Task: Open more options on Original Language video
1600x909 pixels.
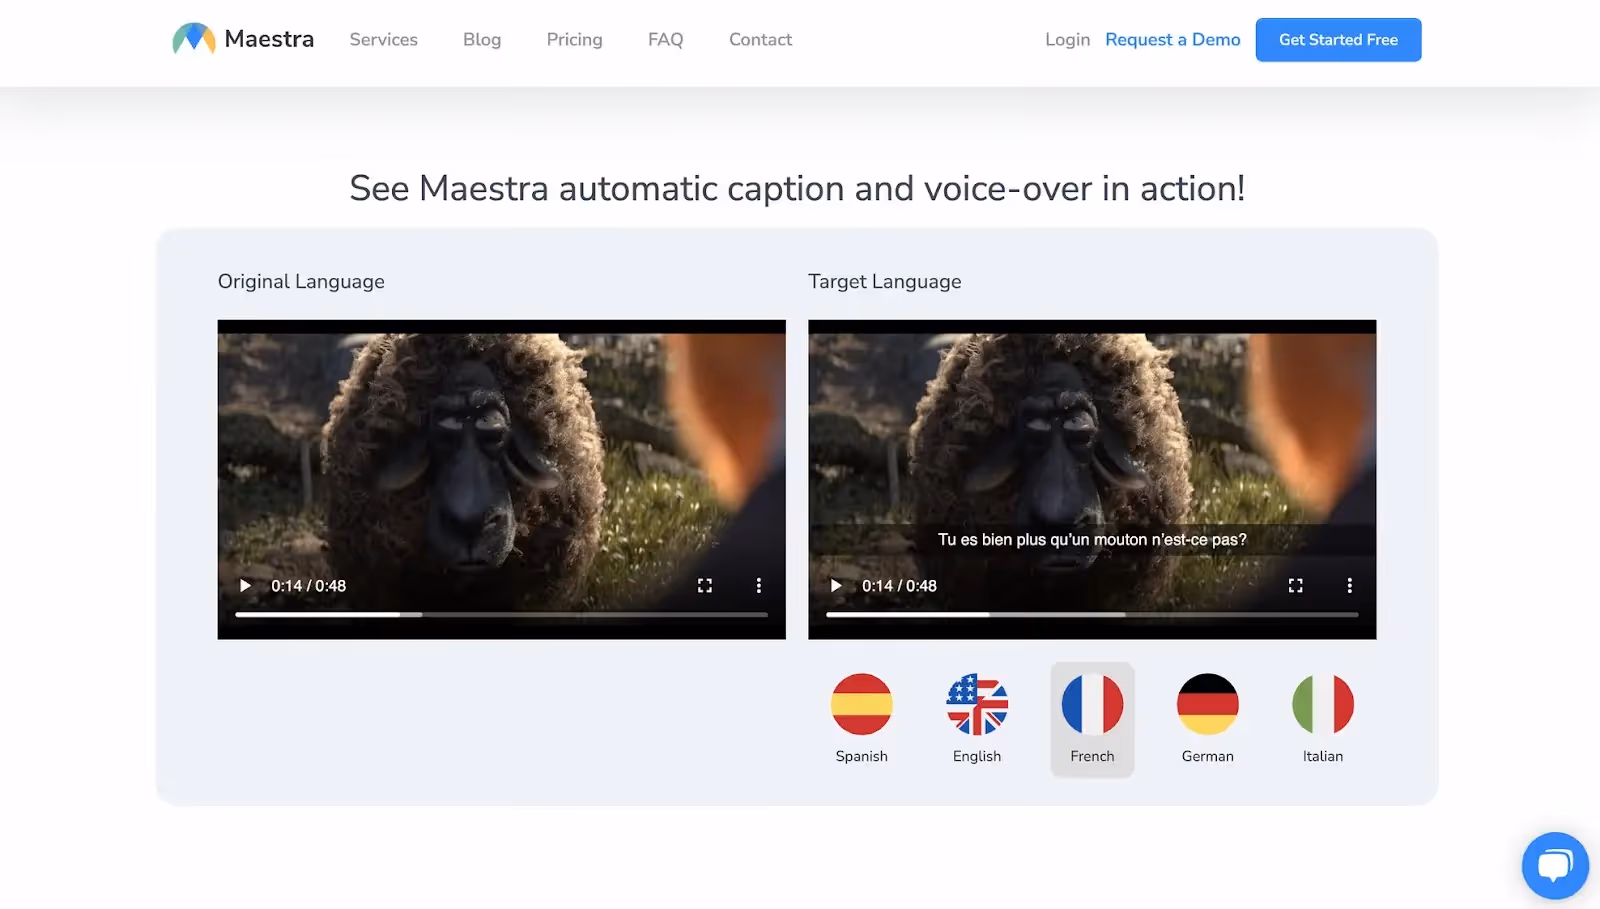Action: click(x=759, y=586)
